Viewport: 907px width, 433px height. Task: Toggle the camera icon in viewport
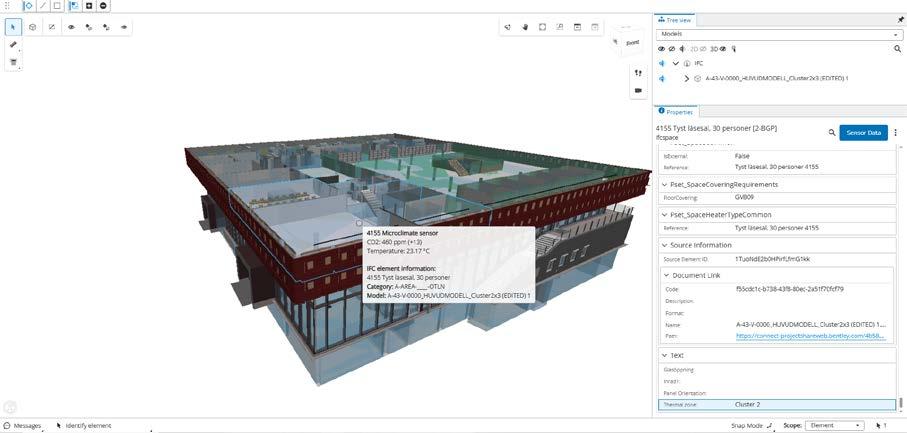pyautogui.click(x=638, y=90)
